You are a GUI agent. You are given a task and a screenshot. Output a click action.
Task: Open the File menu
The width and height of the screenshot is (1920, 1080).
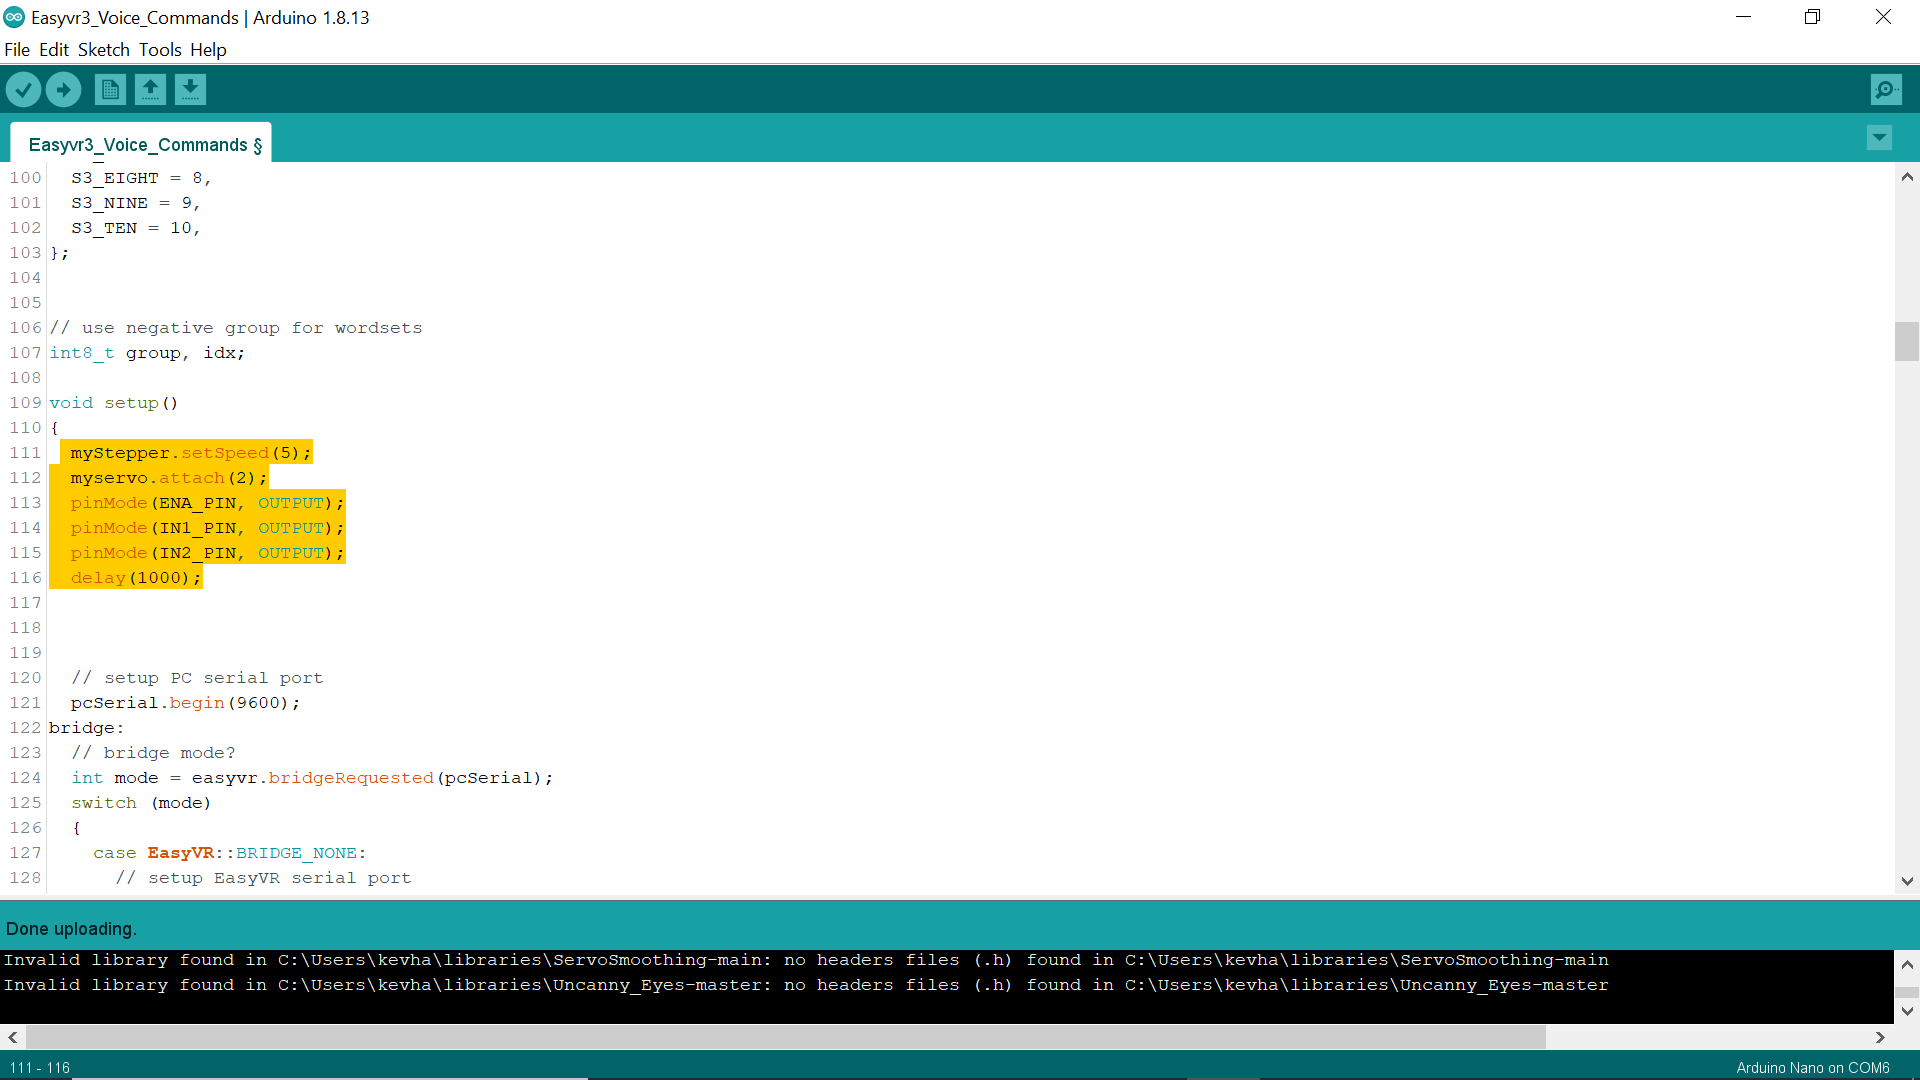(16, 49)
